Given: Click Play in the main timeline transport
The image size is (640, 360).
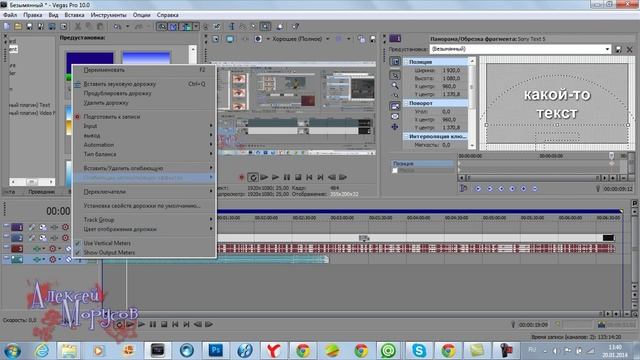Looking at the screenshot, I should [141, 324].
